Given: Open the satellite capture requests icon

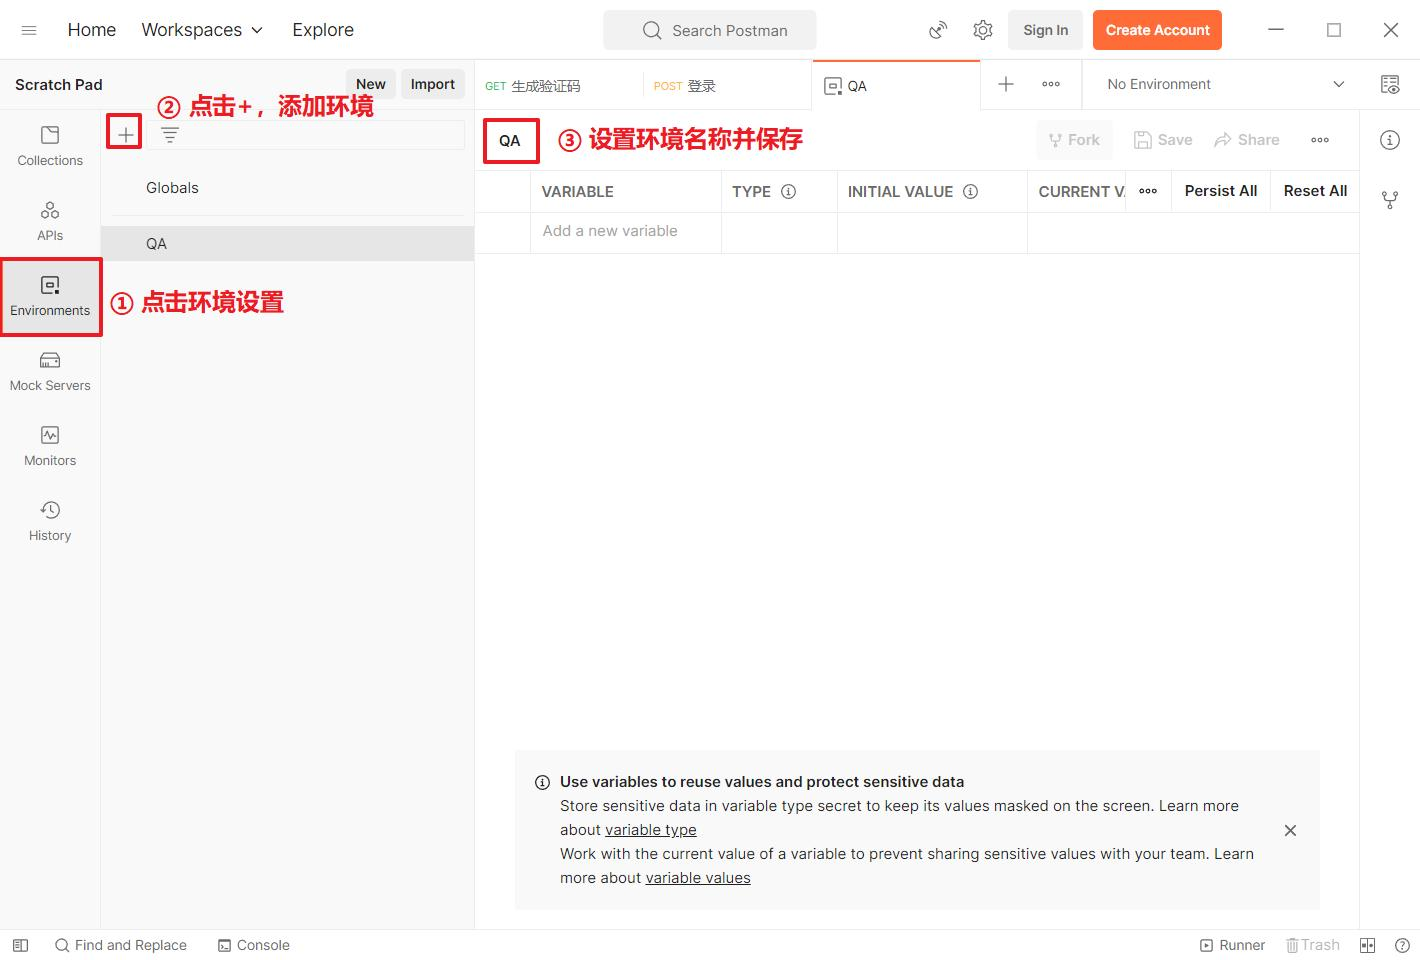Looking at the screenshot, I should pyautogui.click(x=937, y=30).
